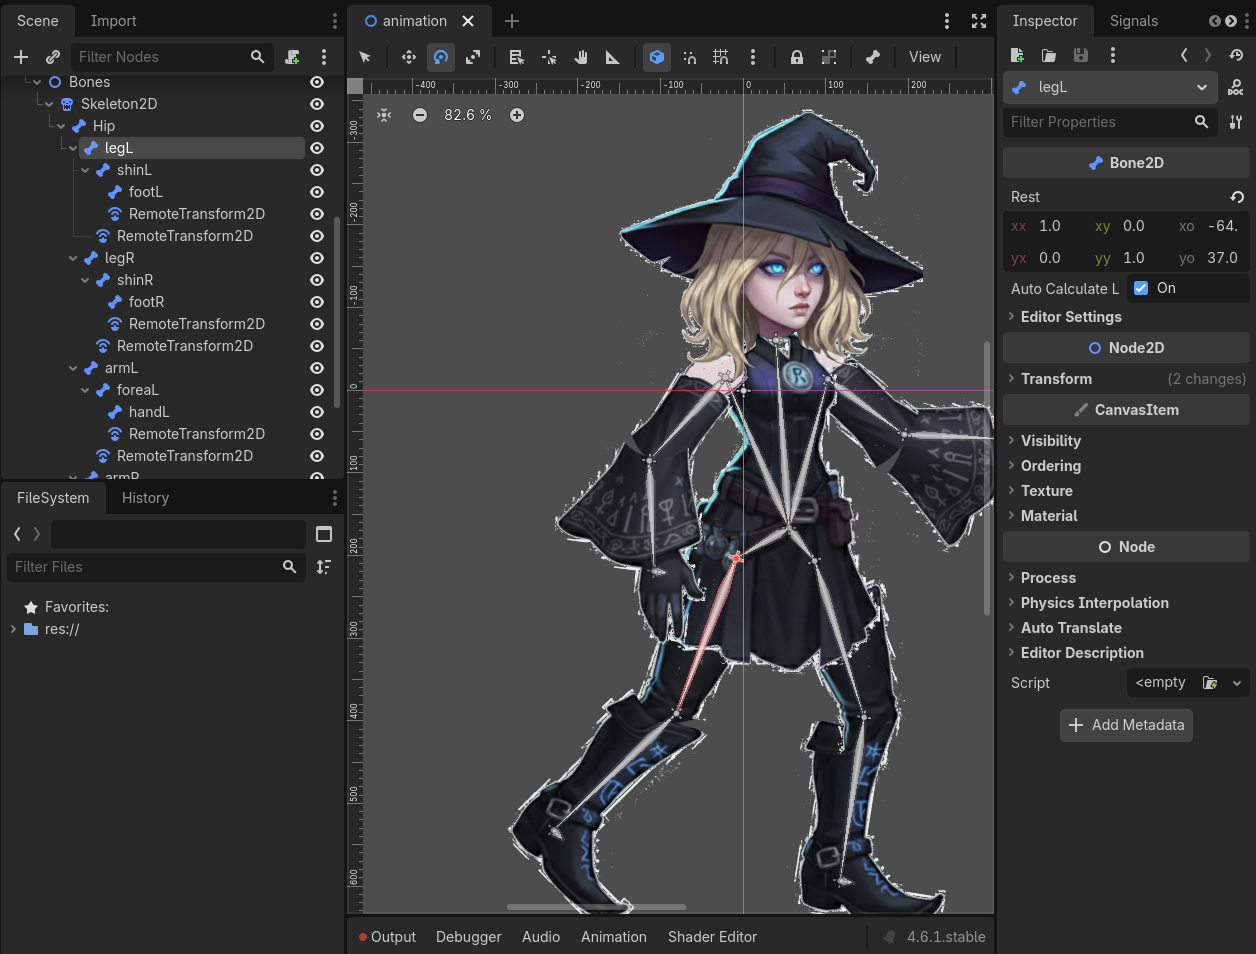Open the View menu in the viewport toolbar
This screenshot has width=1256, height=954.
click(924, 57)
